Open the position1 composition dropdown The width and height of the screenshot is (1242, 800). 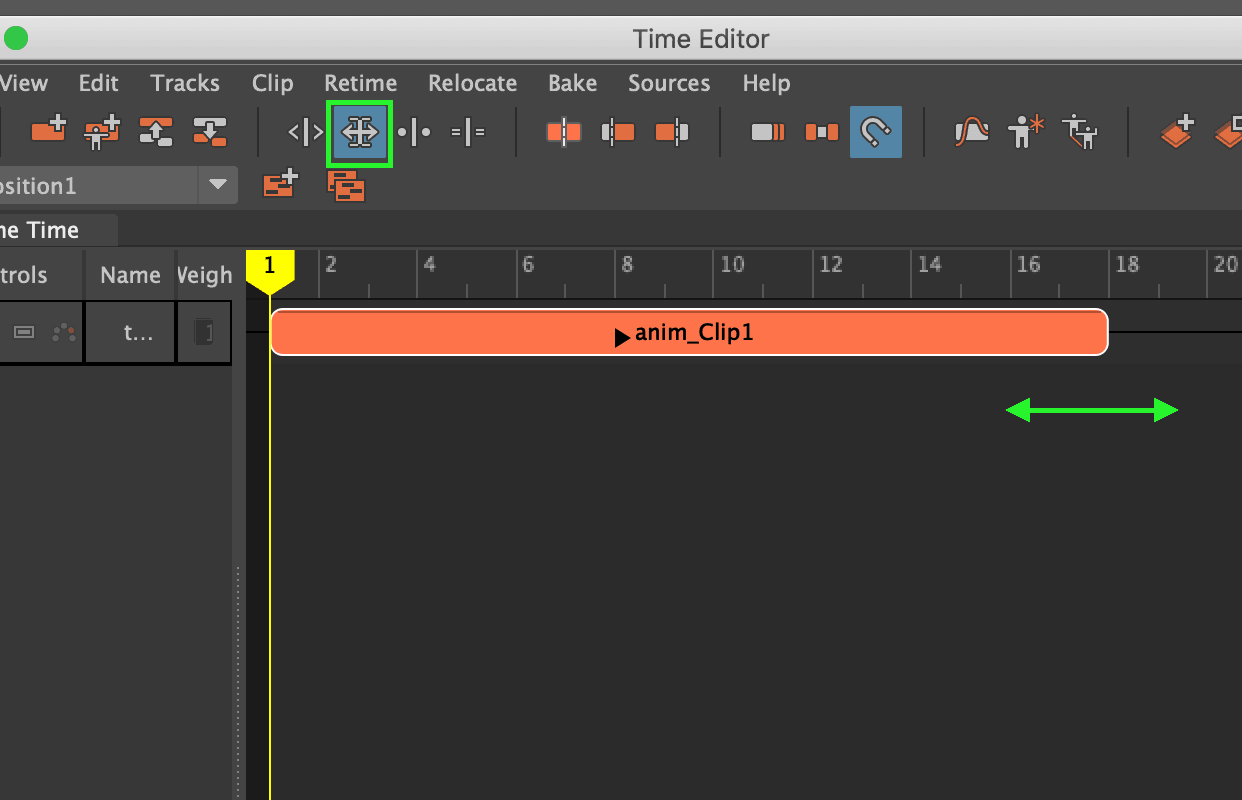[218, 185]
